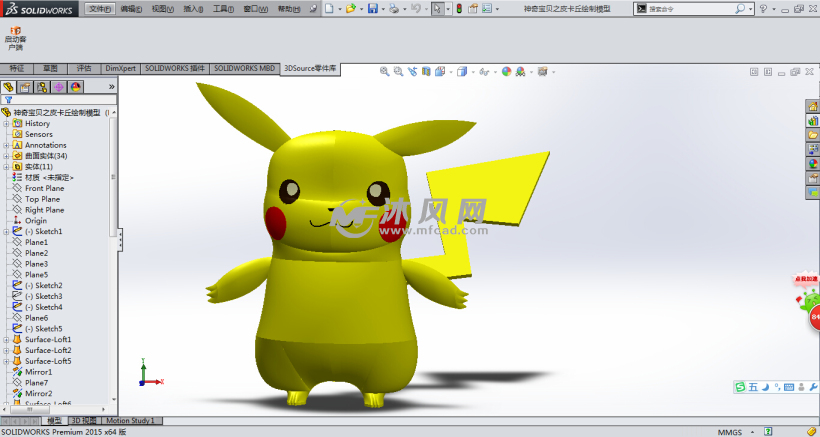The image size is (820, 437).
Task: Open the PropertyManager tab icon
Action: (25, 87)
